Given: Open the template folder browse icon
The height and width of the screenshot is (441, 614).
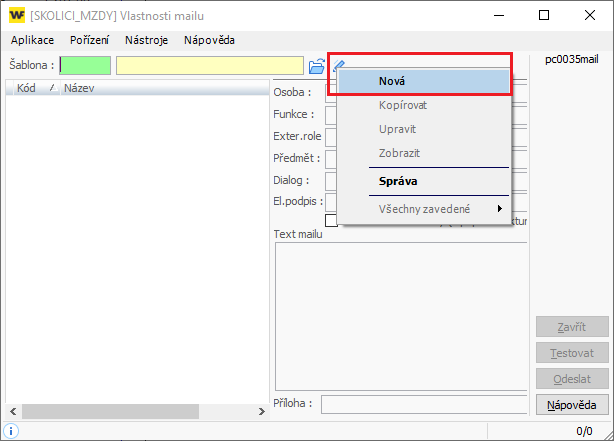Looking at the screenshot, I should tap(317, 66).
